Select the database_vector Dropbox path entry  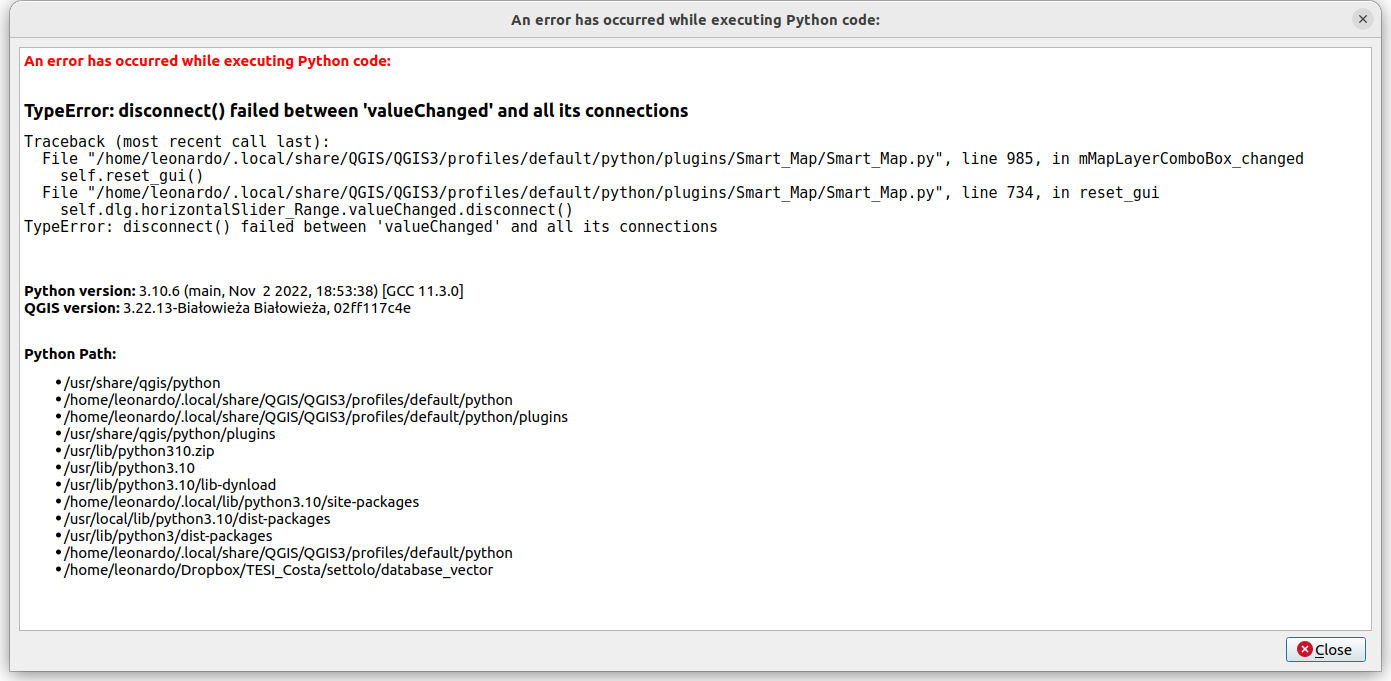click(x=278, y=569)
